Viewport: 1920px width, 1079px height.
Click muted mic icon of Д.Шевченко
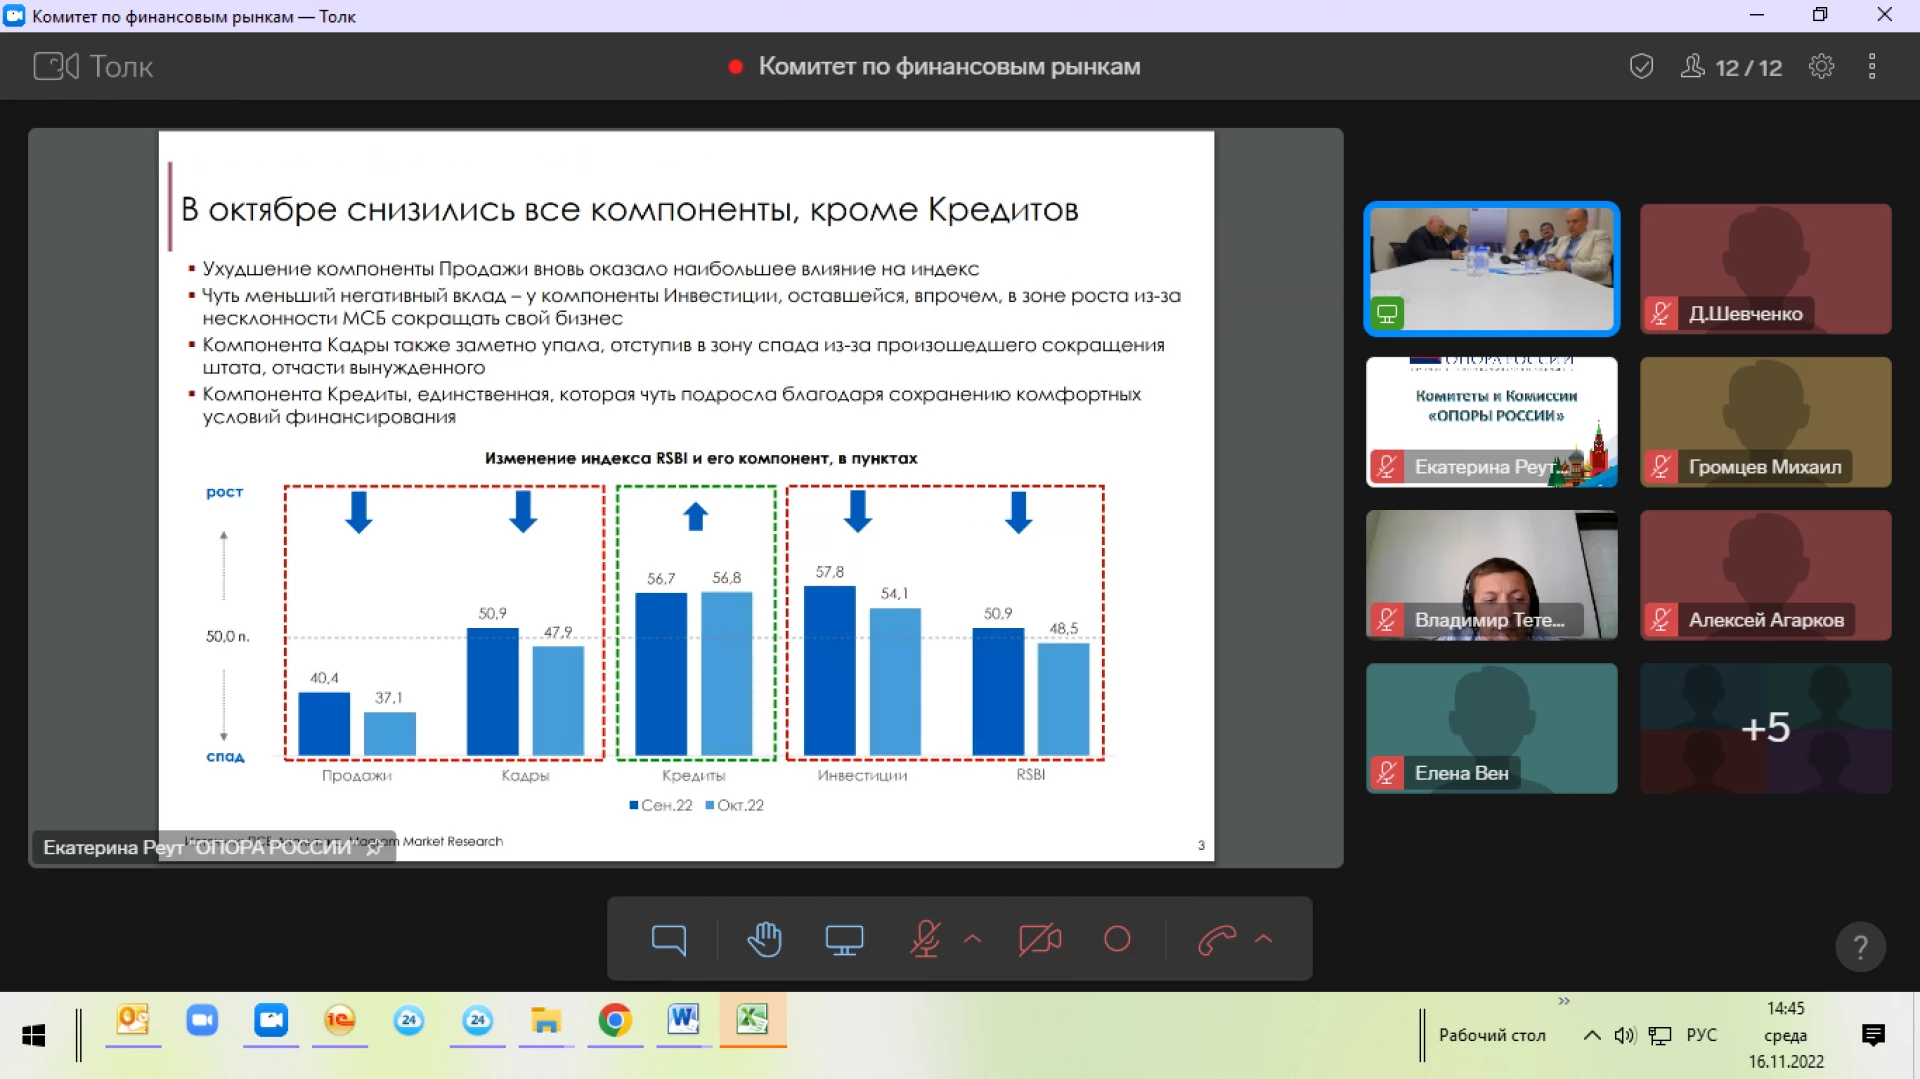[1660, 314]
